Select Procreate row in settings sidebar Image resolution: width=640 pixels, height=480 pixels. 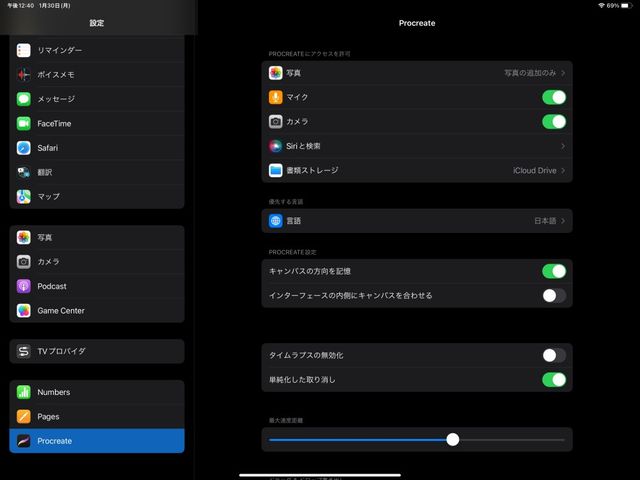[97, 441]
